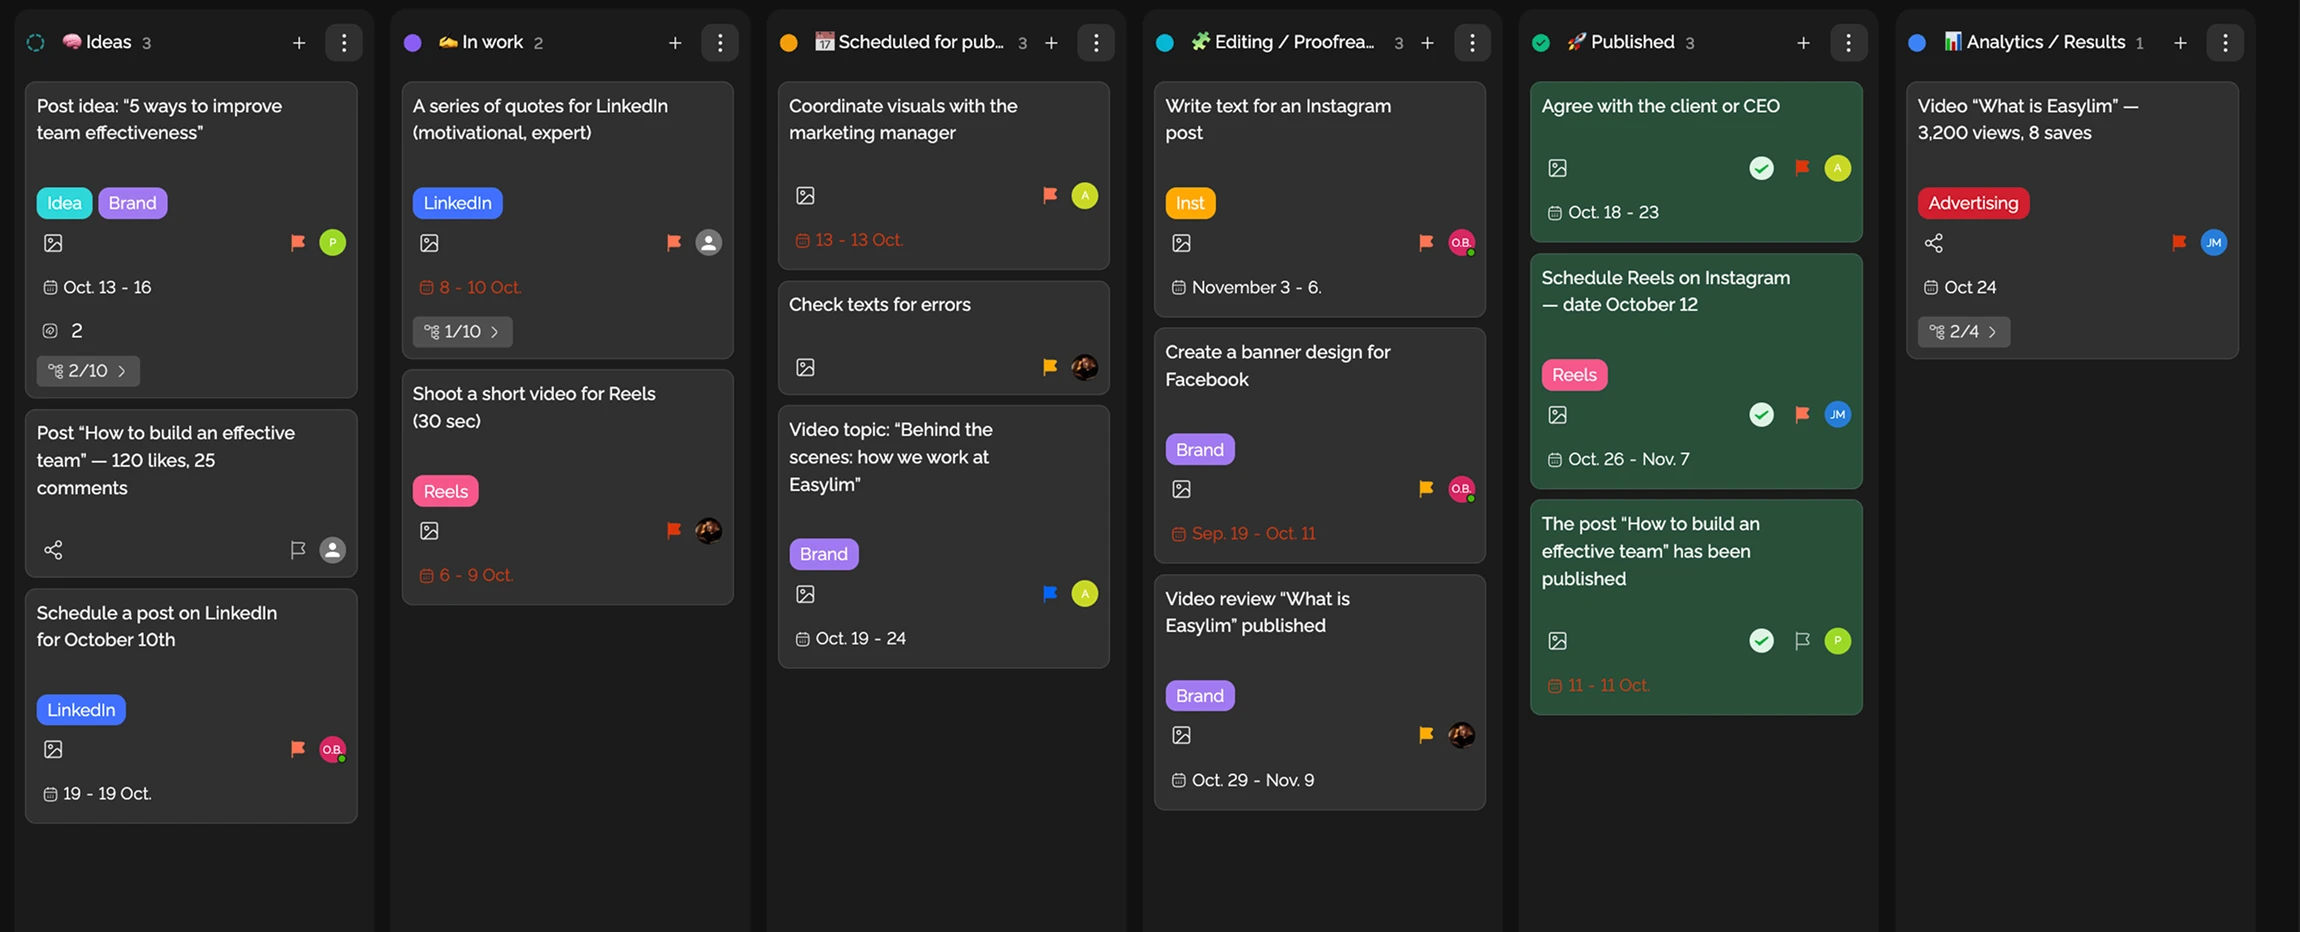Screen dimensions: 2300x932
Task: Click image icon on Check texts for errors card
Action: (805, 368)
